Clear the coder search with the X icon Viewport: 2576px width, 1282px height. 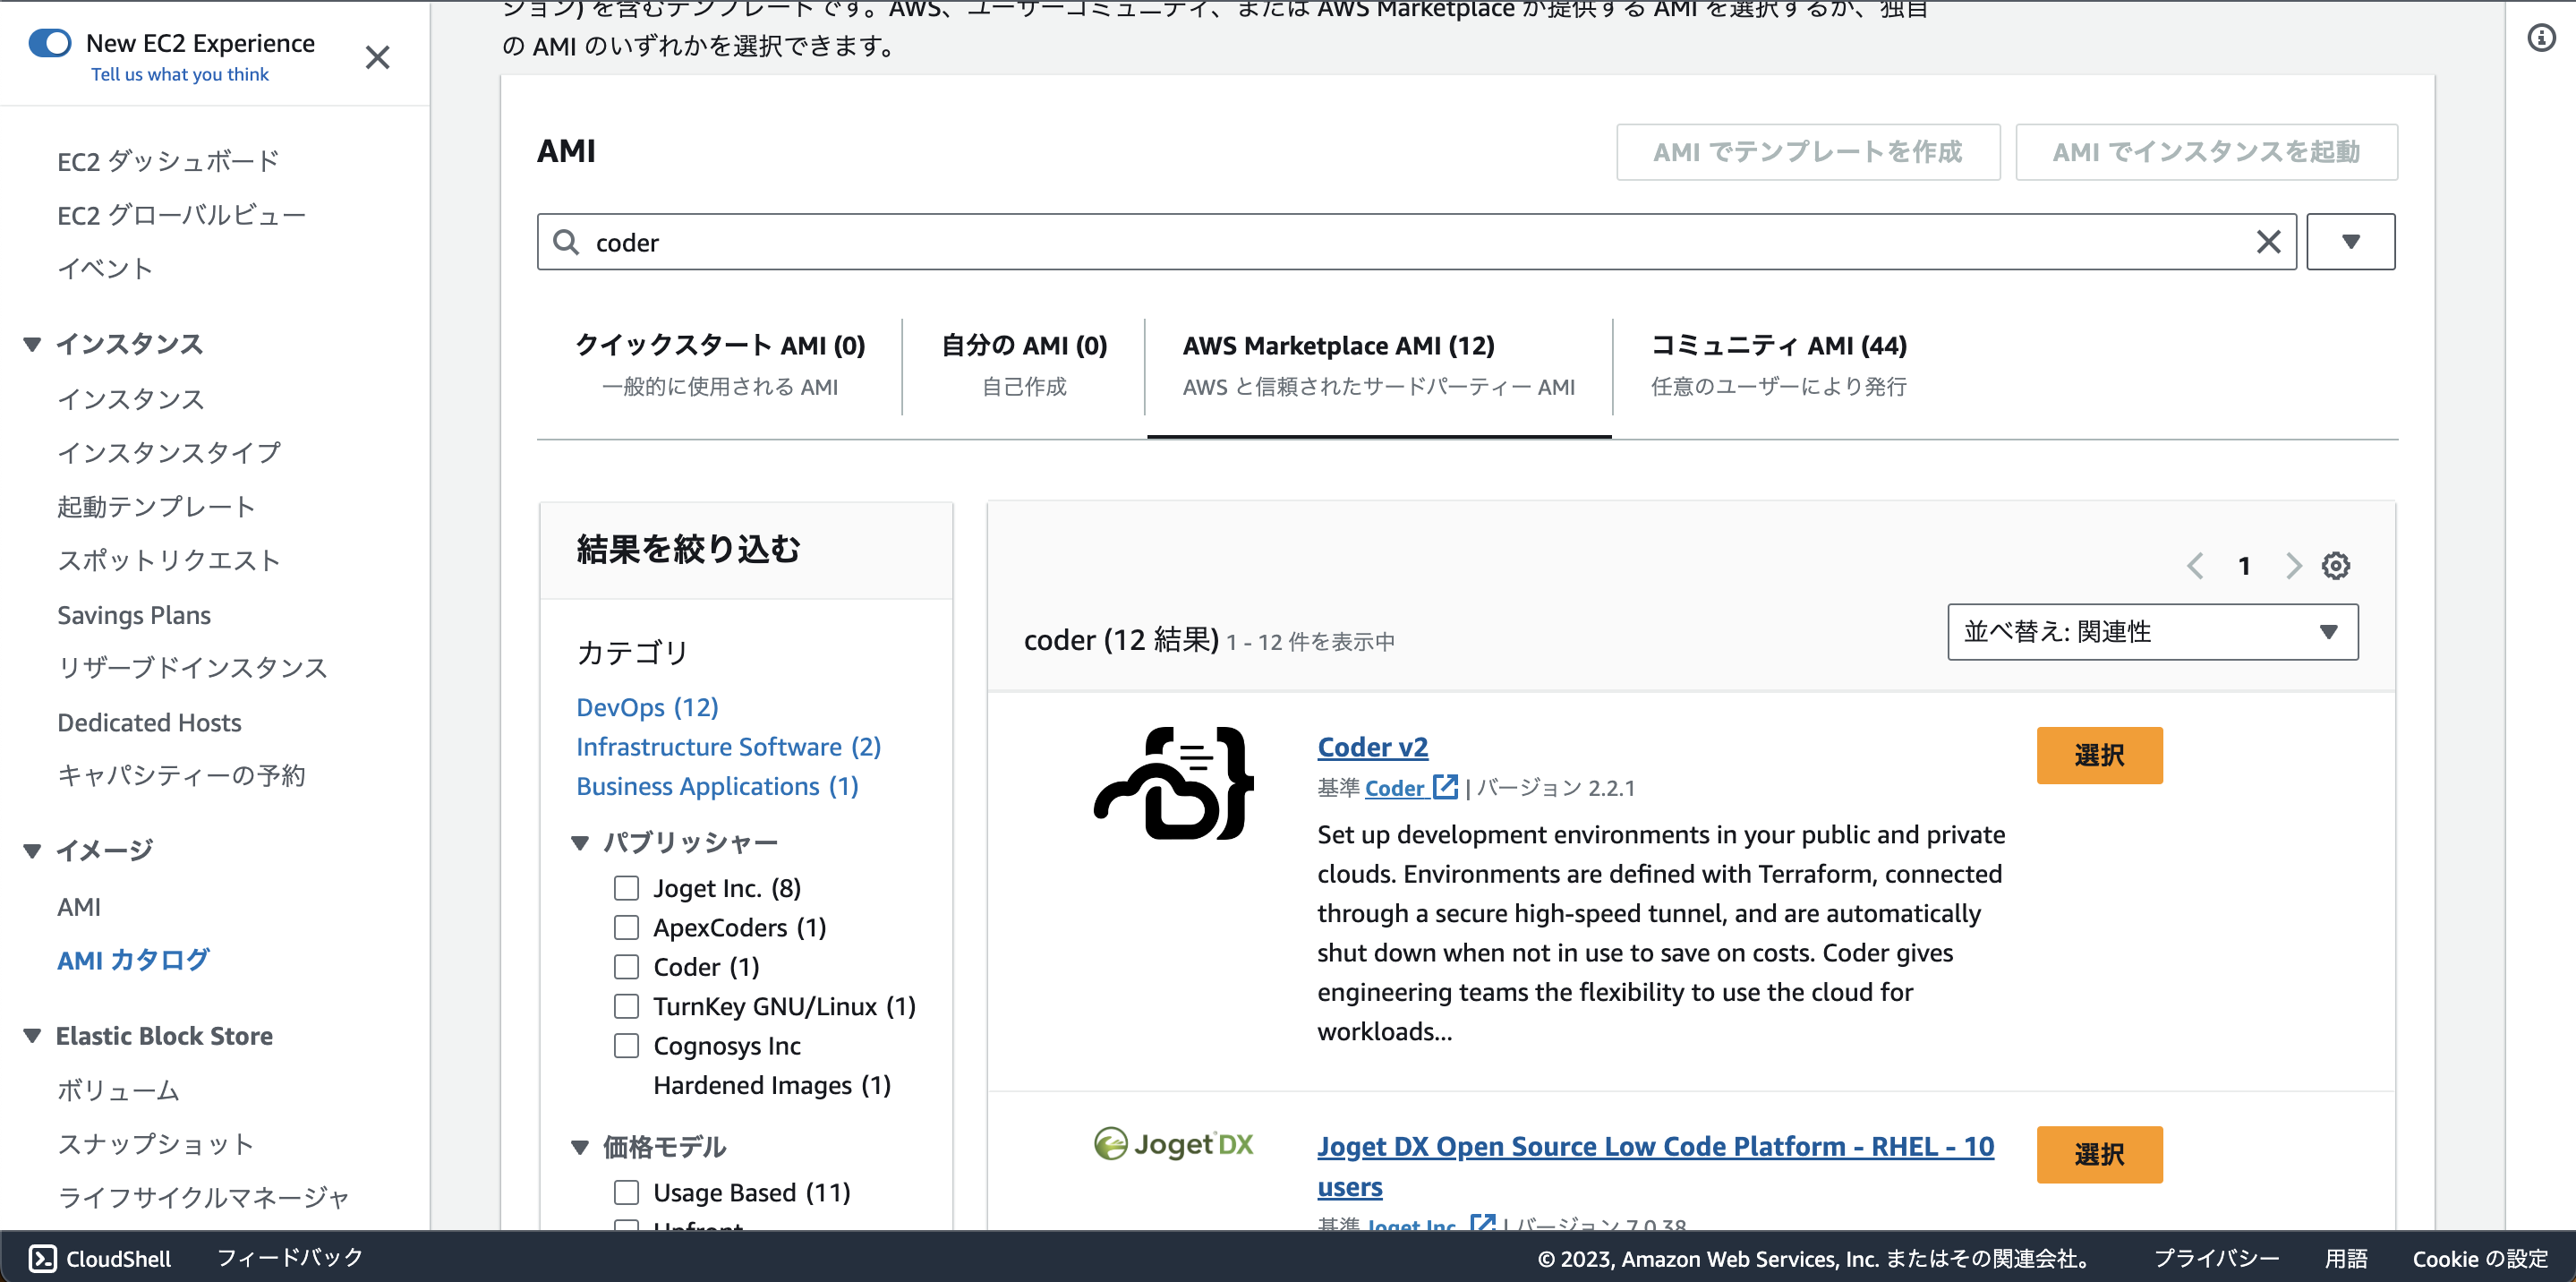(x=2266, y=241)
